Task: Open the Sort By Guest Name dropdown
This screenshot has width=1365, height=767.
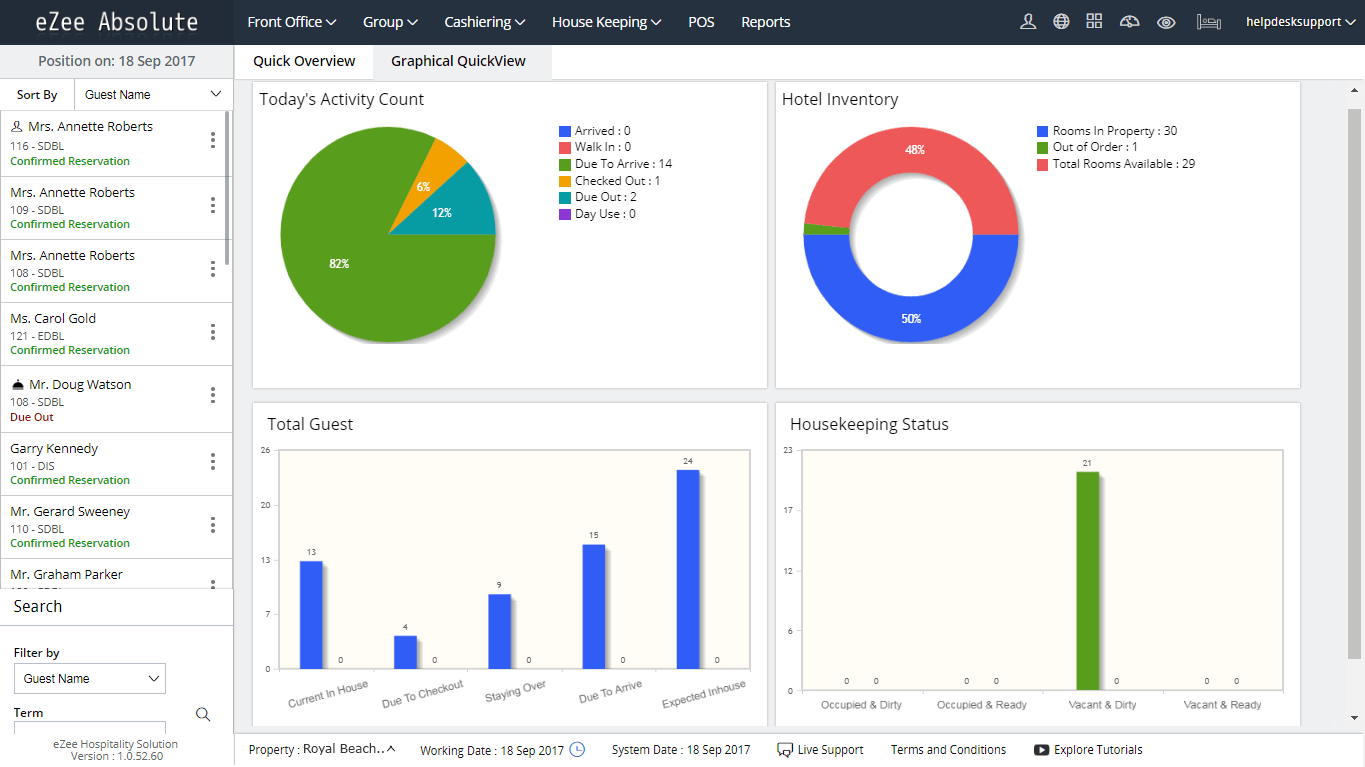Action: point(153,95)
